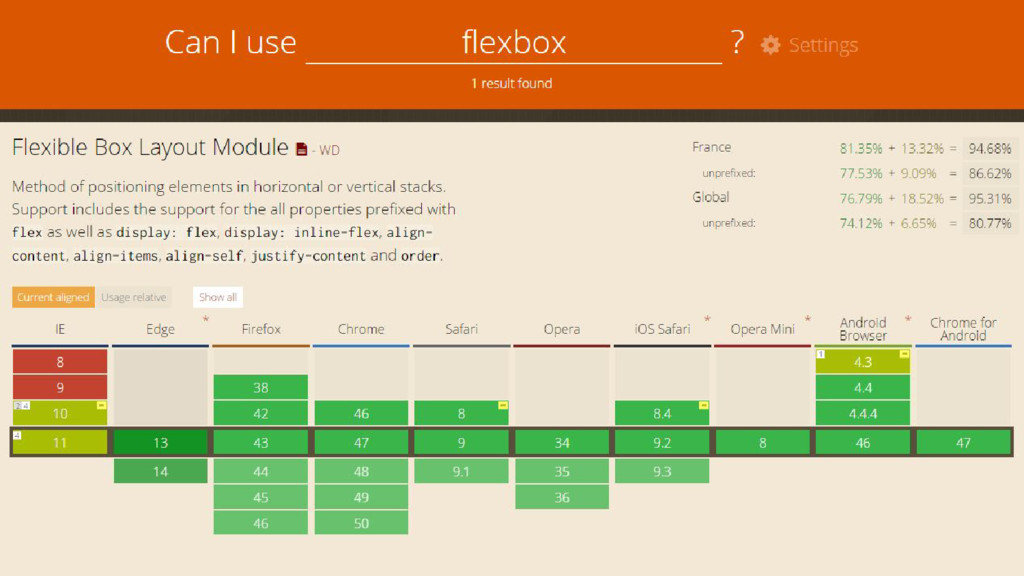
Task: Click the 1 result found text
Action: (511, 84)
